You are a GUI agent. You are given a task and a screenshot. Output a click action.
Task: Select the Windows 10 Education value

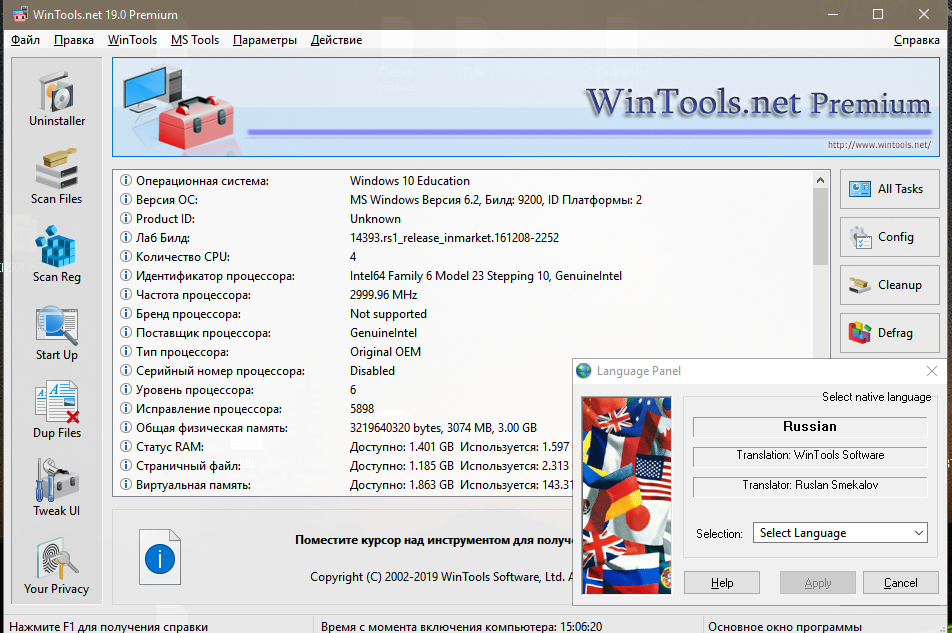pos(410,181)
